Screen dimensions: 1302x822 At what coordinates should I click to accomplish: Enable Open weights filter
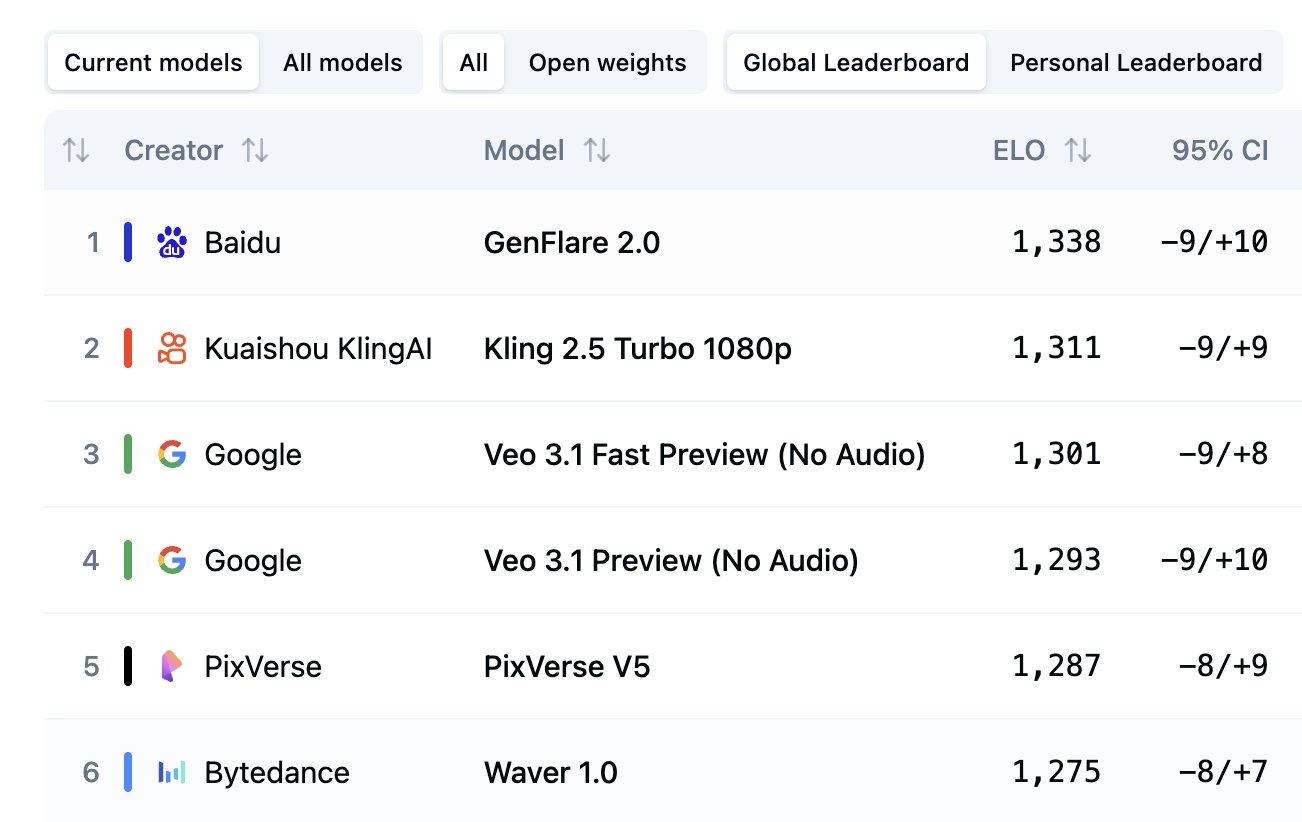coord(607,63)
